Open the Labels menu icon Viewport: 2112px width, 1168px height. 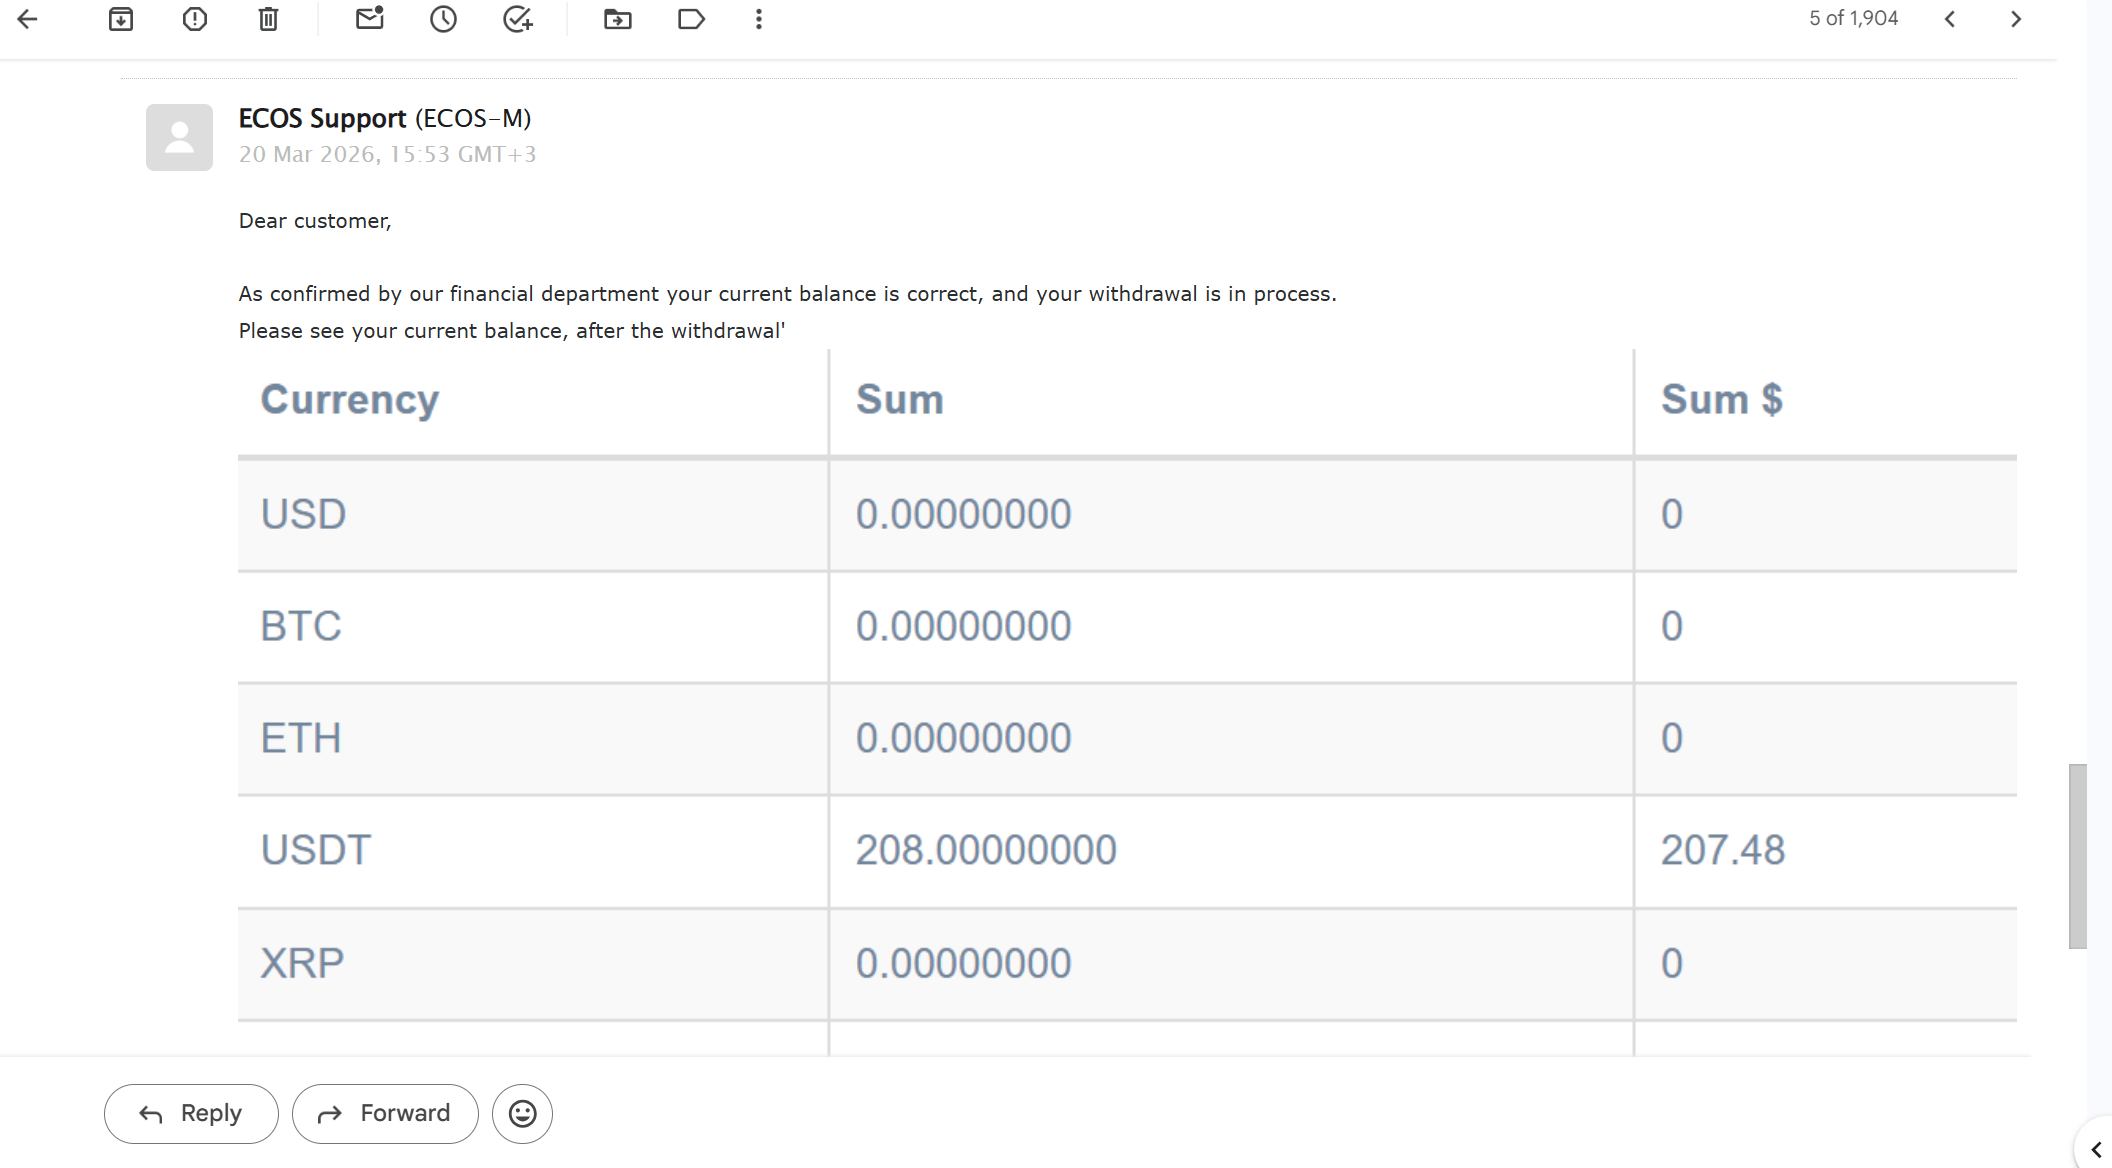point(691,19)
